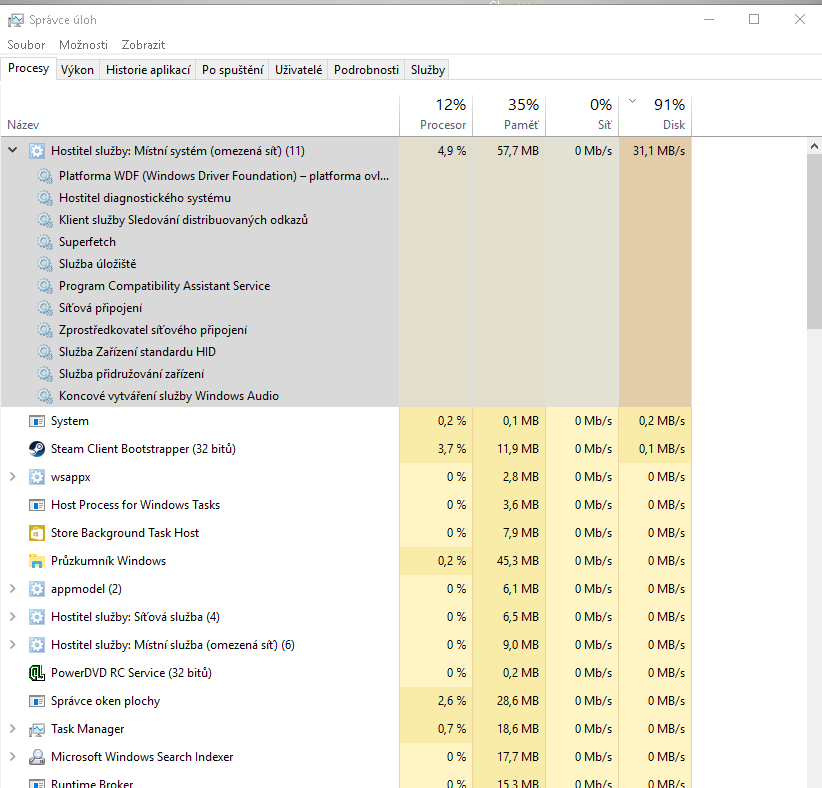
Task: Switch to the Výkon tab
Action: pyautogui.click(x=77, y=70)
